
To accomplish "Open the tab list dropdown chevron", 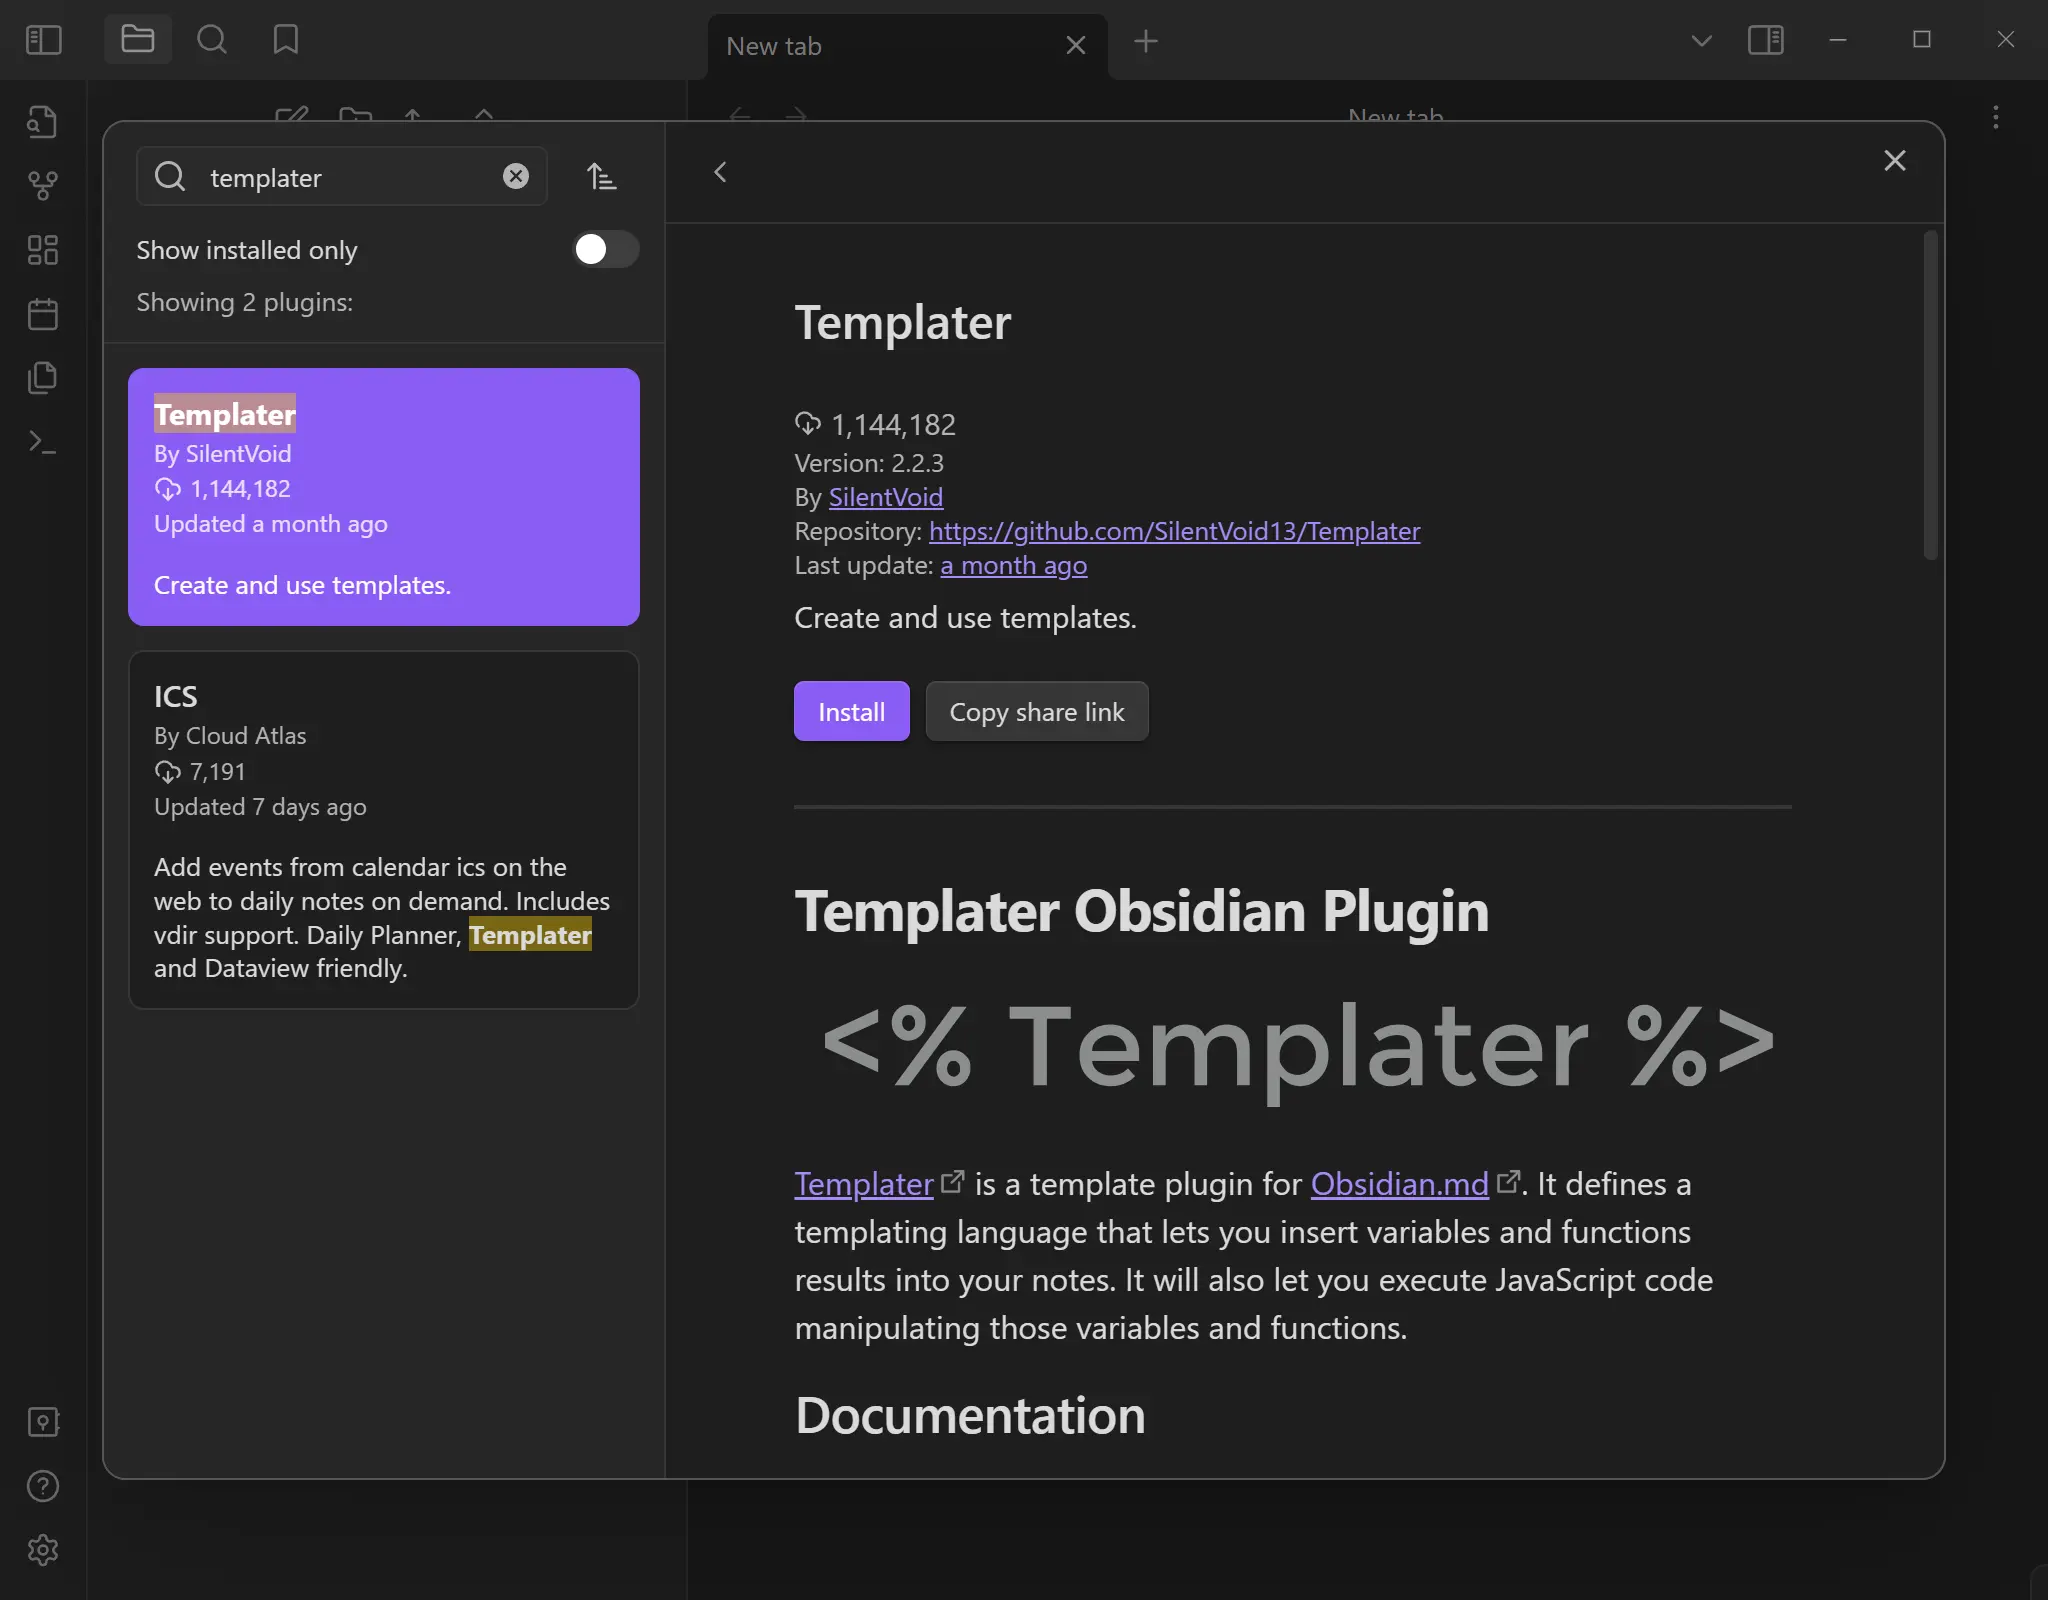I will pos(1701,40).
